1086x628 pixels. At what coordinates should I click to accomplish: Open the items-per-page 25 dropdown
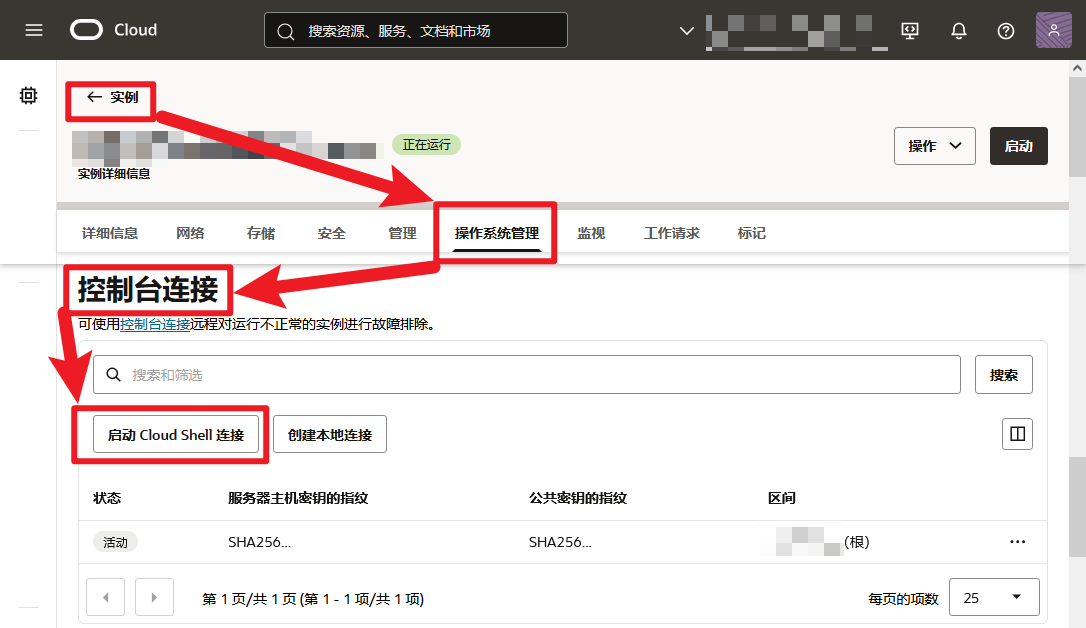[994, 597]
